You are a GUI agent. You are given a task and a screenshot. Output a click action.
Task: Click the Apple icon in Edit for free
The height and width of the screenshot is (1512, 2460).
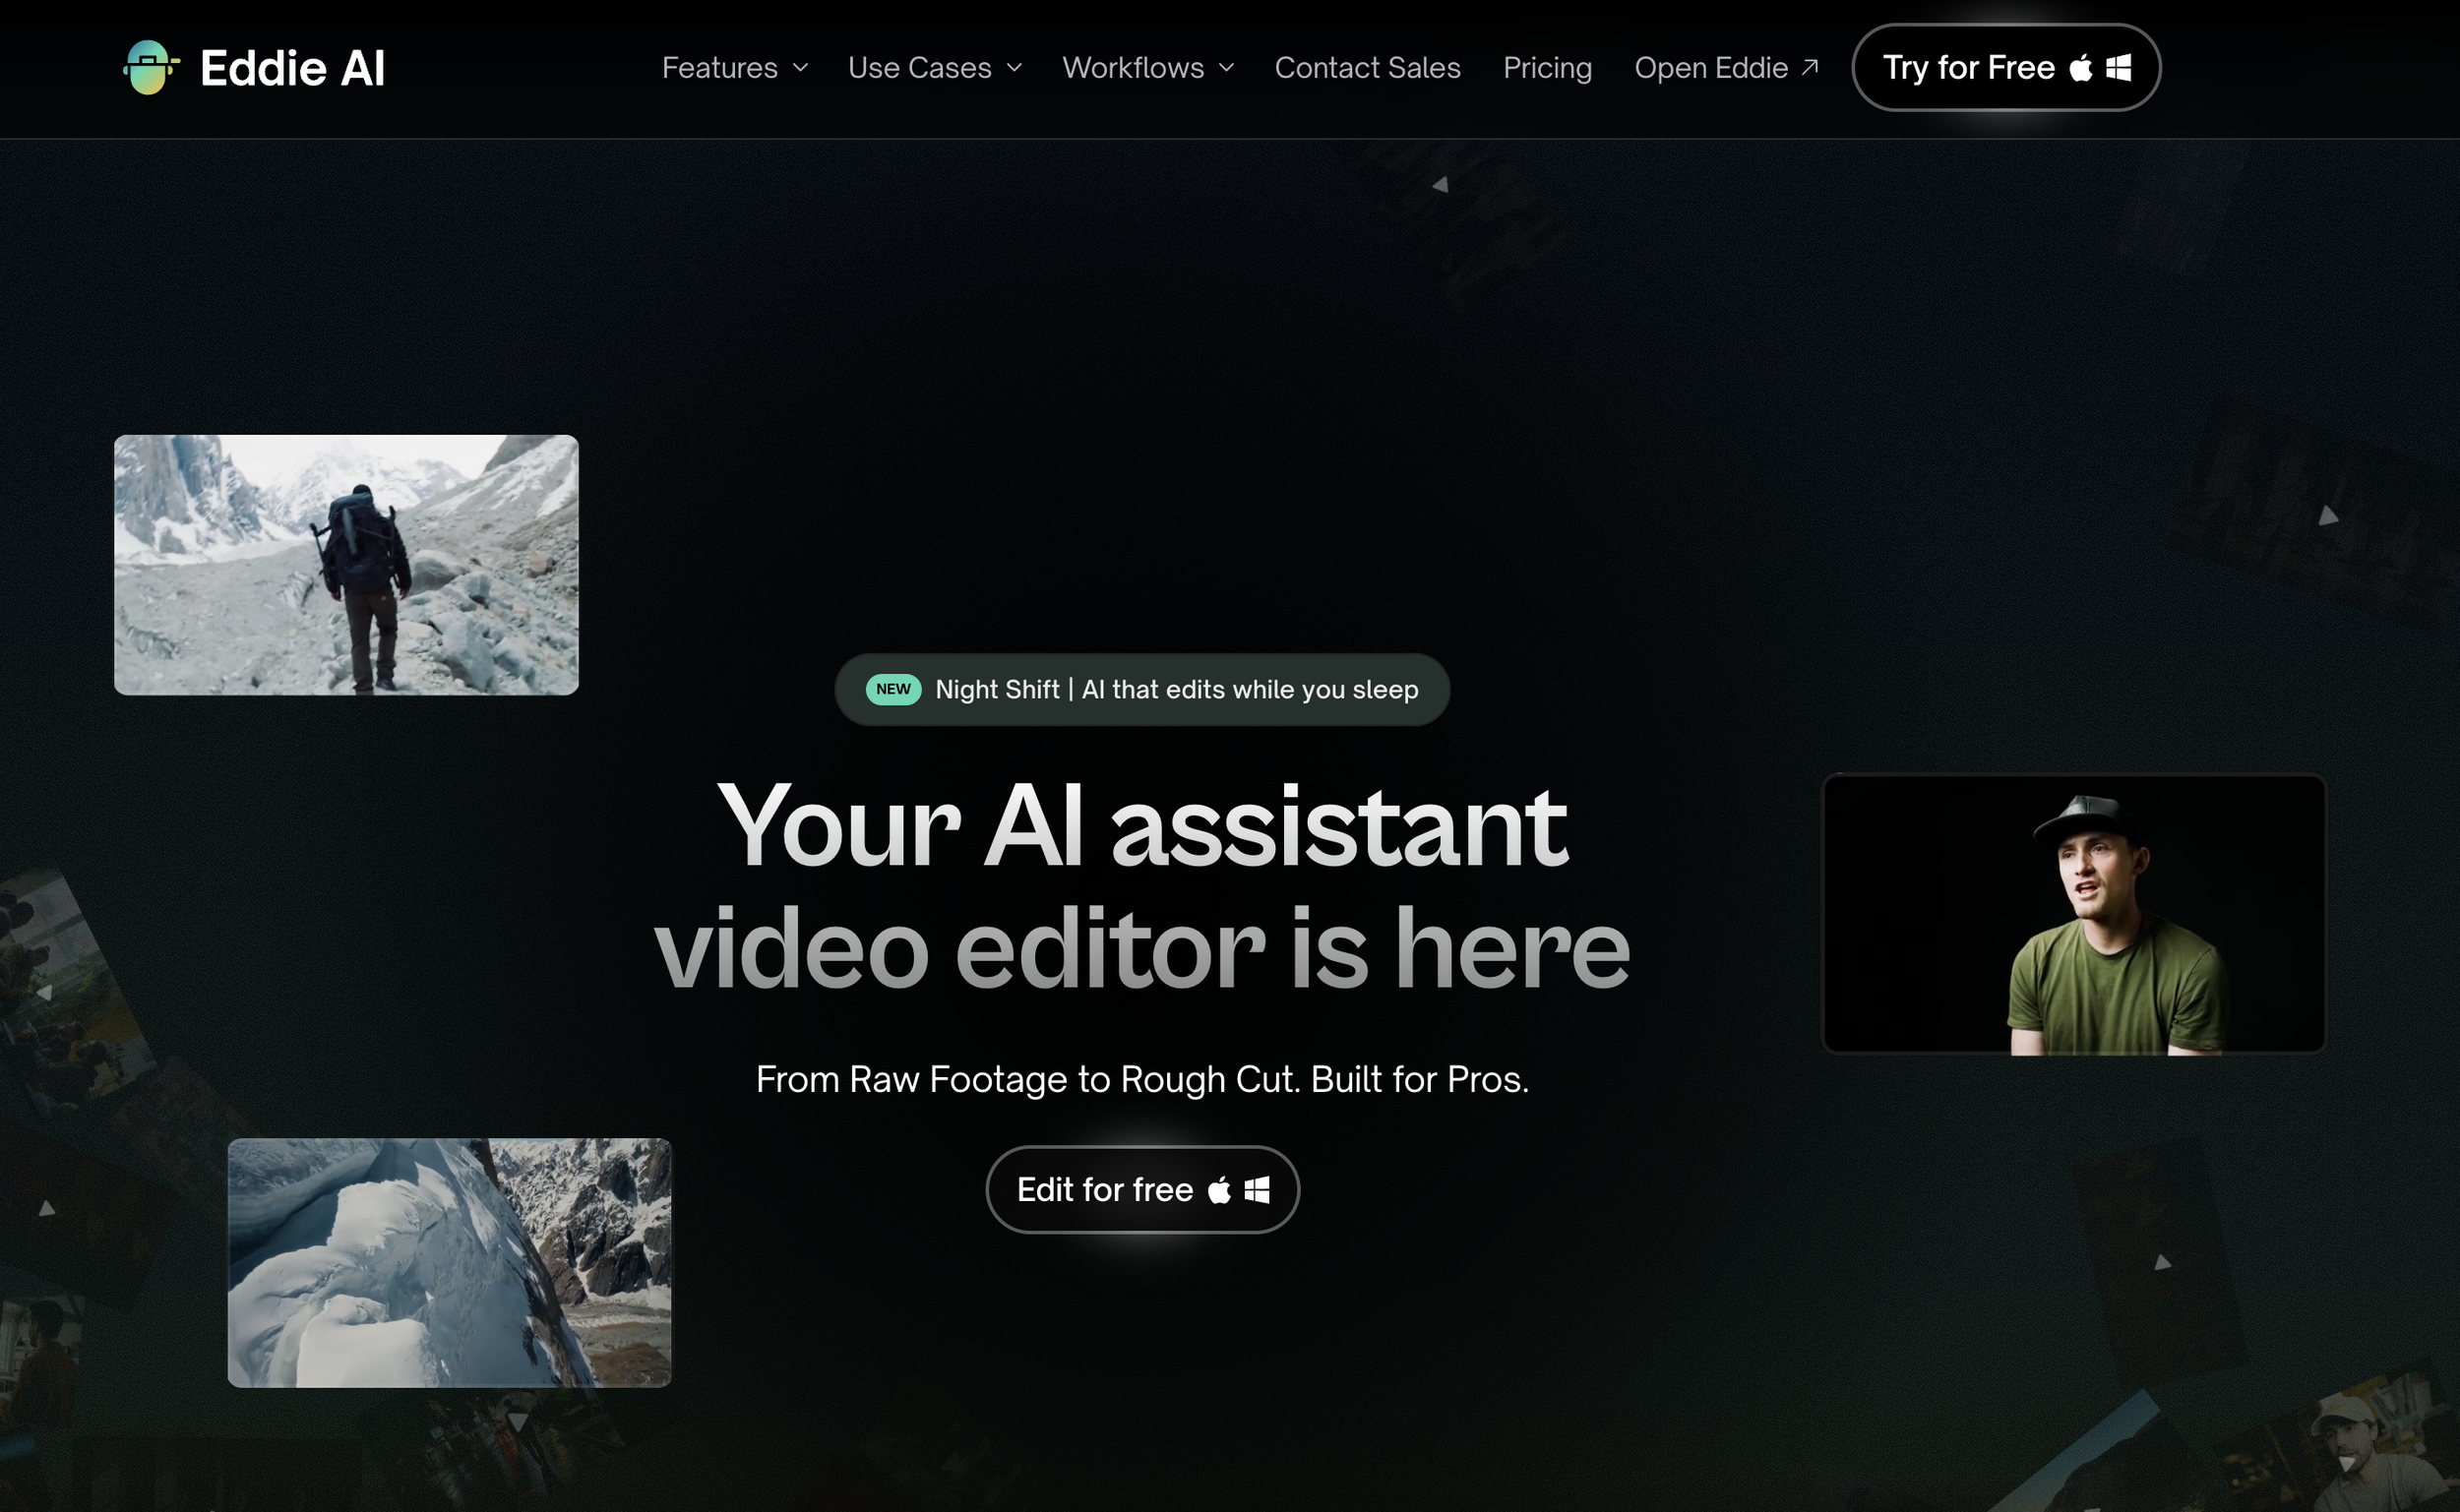(x=1219, y=1190)
